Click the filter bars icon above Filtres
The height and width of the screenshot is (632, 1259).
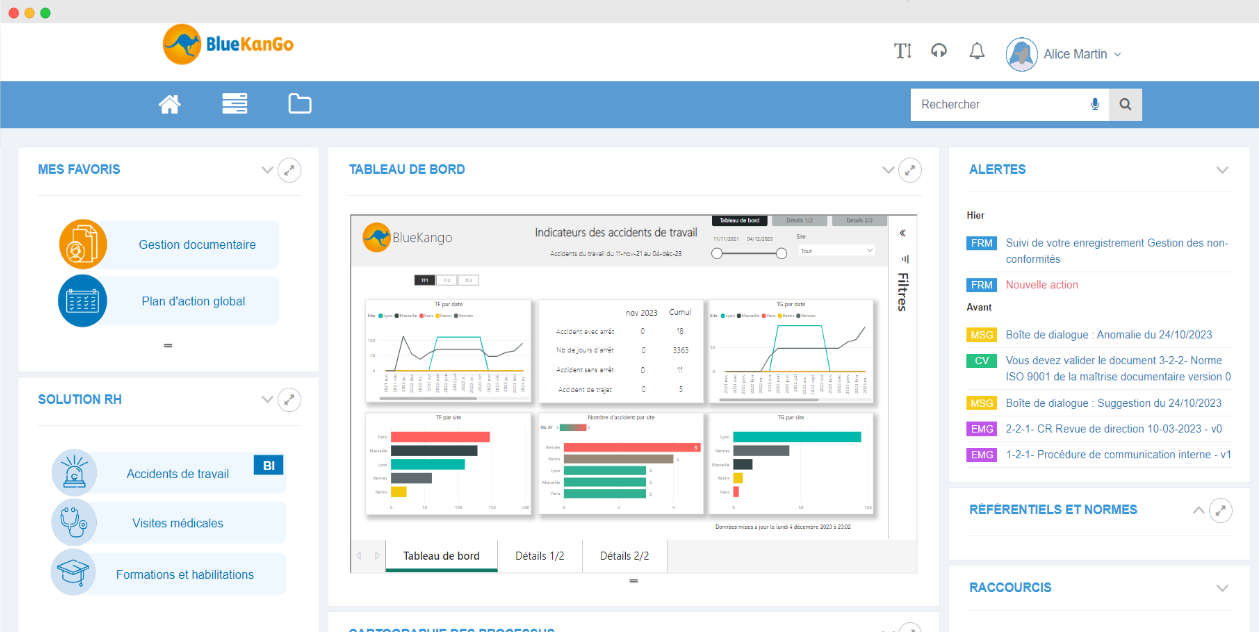click(x=904, y=259)
